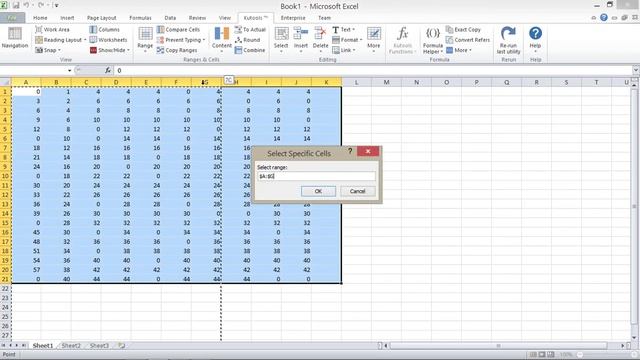The image size is (640, 360).
Task: Switch to the Home tab
Action: (x=40, y=18)
